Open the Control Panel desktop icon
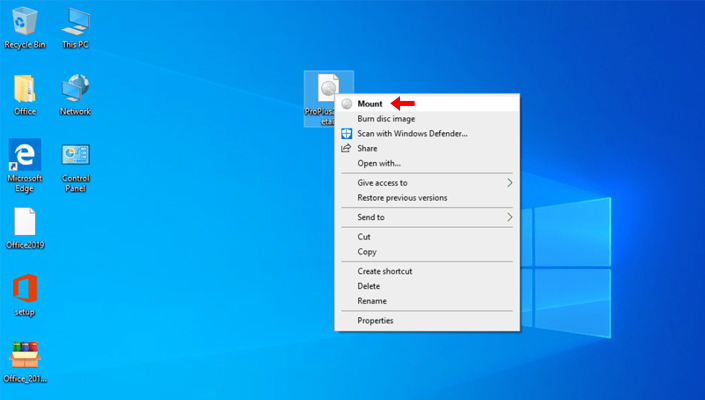 click(x=76, y=155)
